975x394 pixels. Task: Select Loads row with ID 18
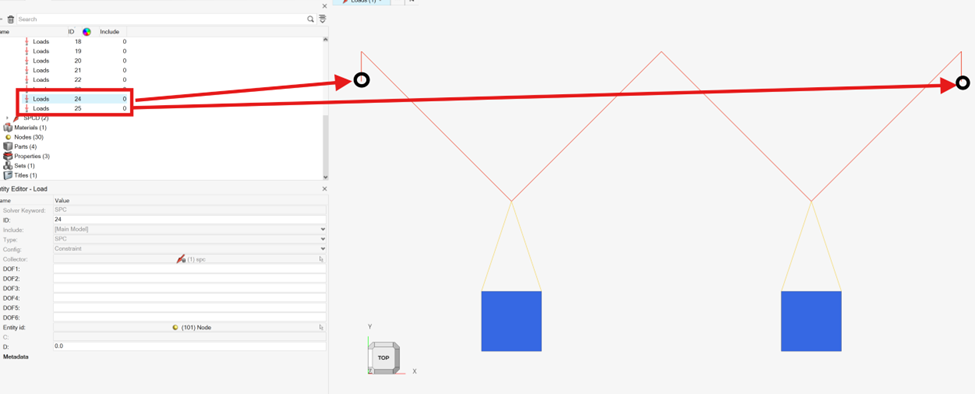75,42
